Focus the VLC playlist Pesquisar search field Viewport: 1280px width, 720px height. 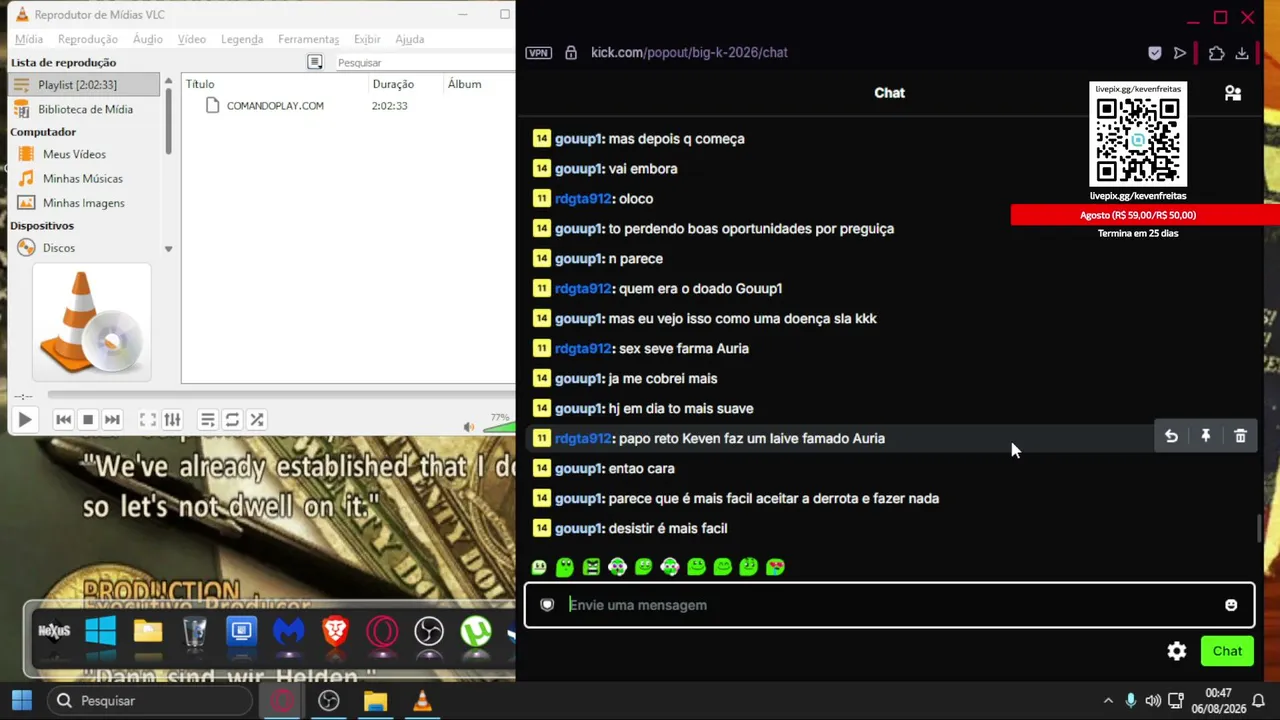coord(423,63)
